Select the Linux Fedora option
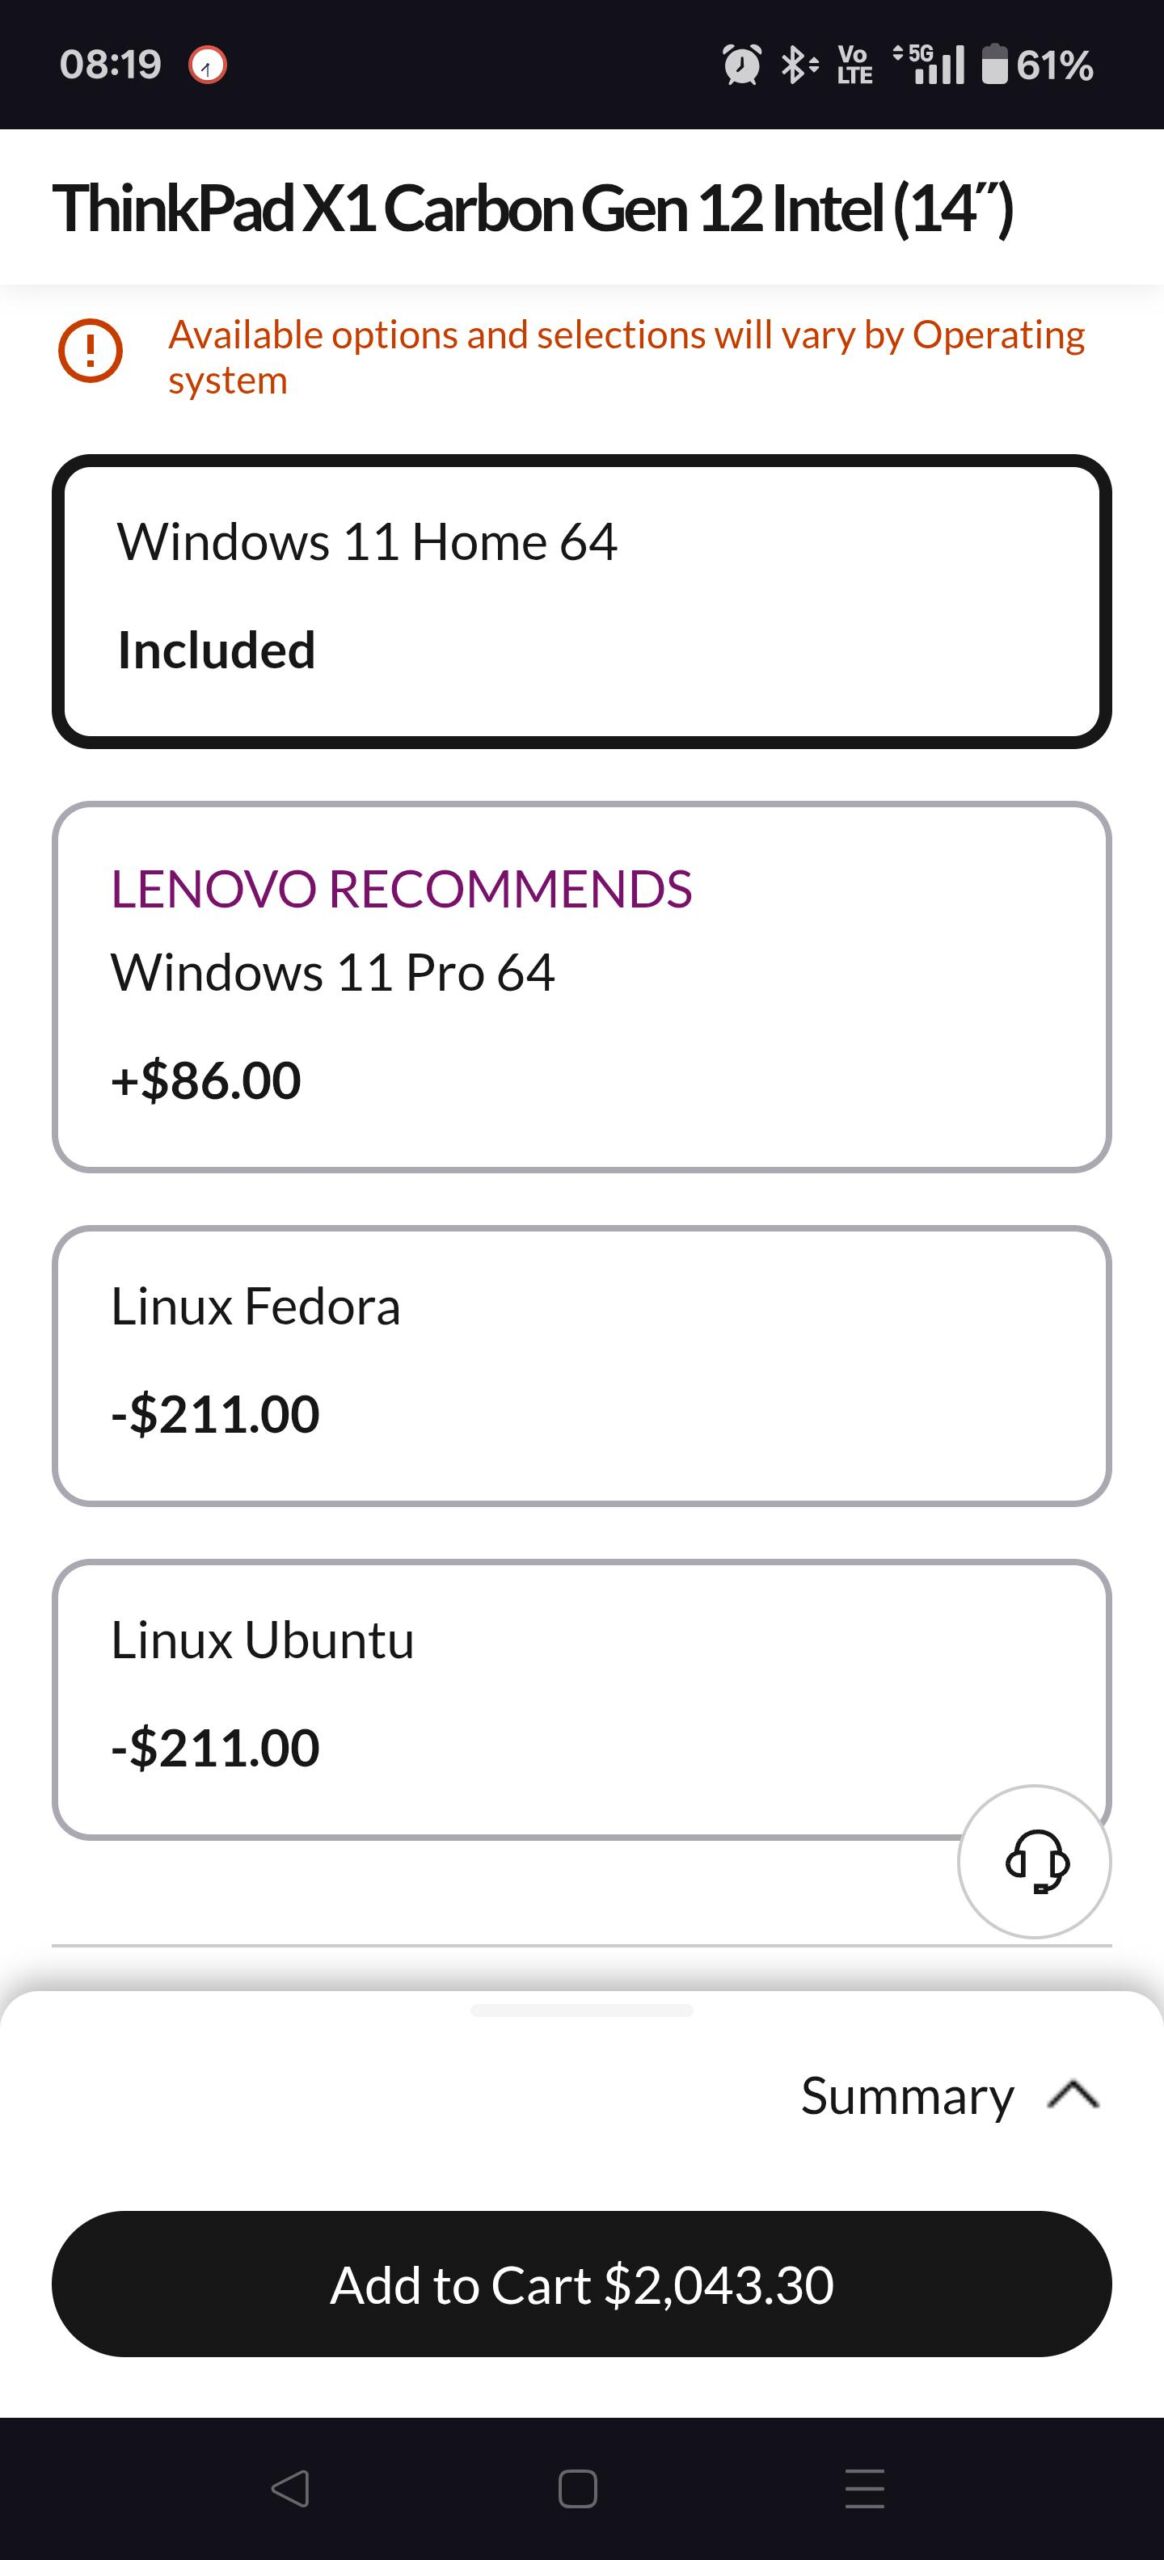The image size is (1164, 2560). click(x=581, y=1365)
